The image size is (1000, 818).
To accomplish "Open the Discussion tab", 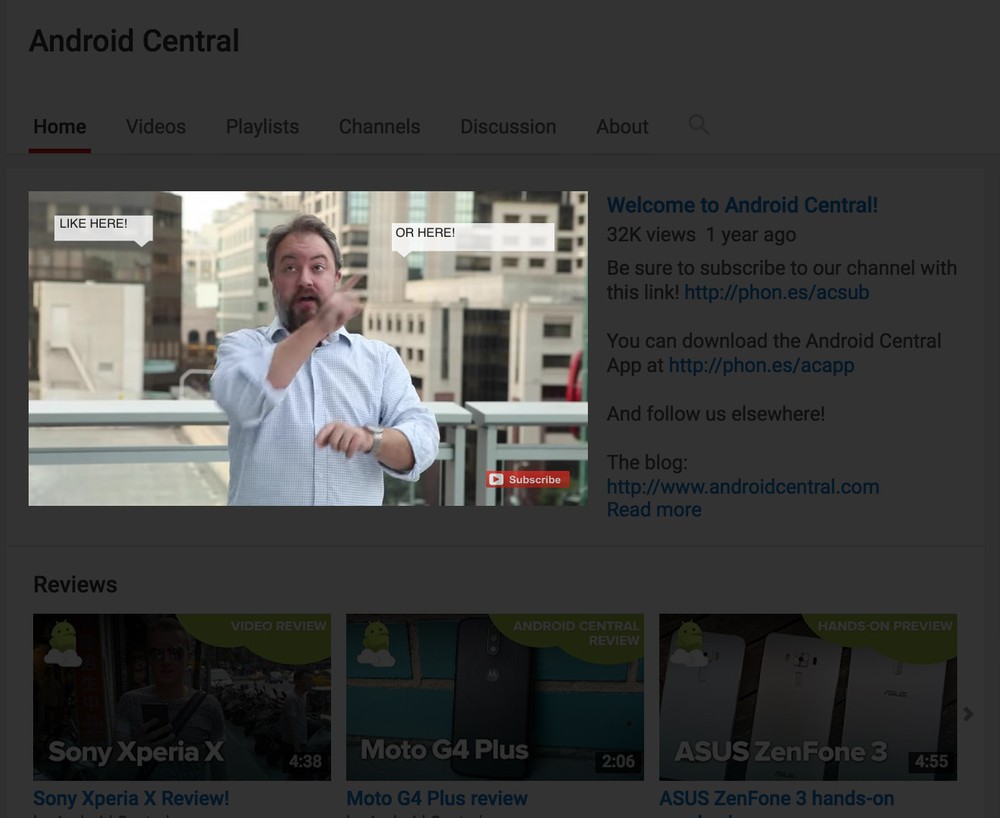I will (508, 127).
